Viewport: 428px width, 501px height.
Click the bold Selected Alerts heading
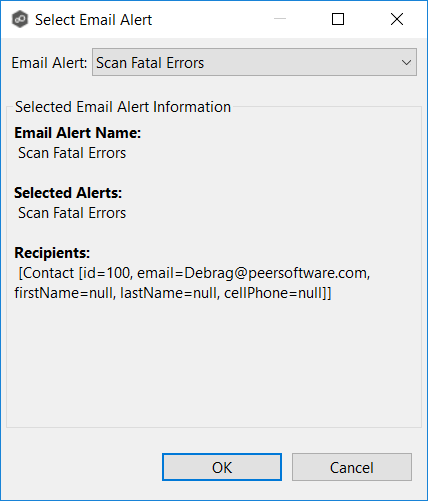coord(68,193)
